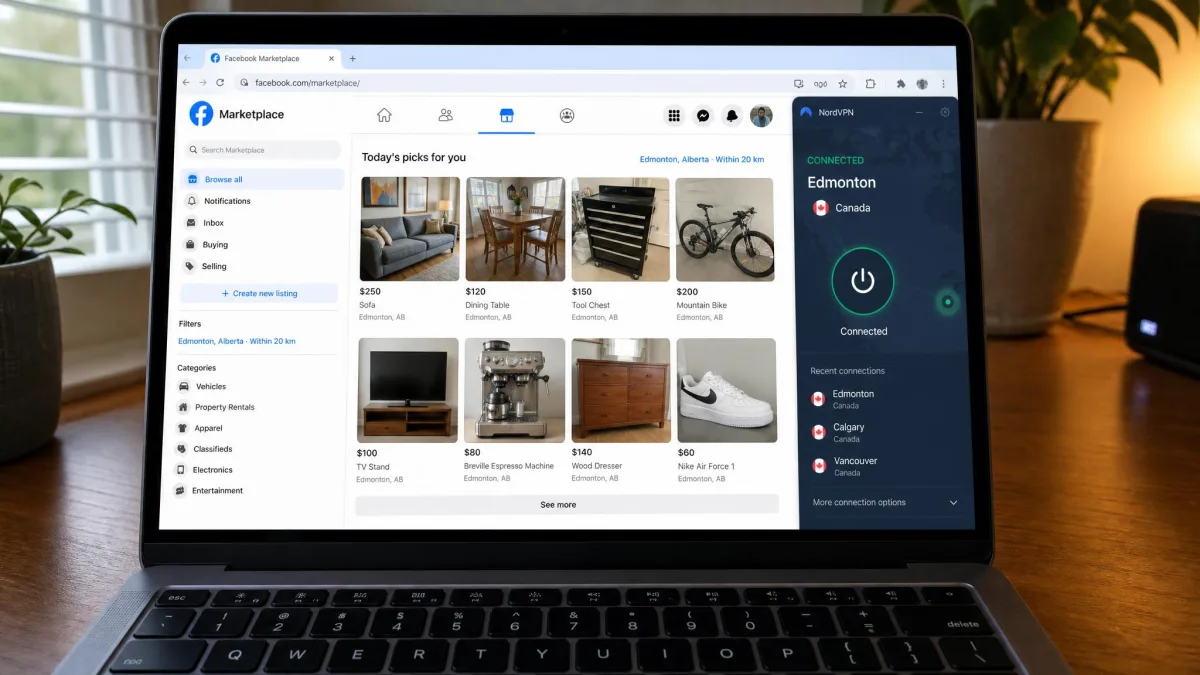The height and width of the screenshot is (675, 1200).
Task: Open the browser extensions puzzle icon
Action: coord(870,84)
